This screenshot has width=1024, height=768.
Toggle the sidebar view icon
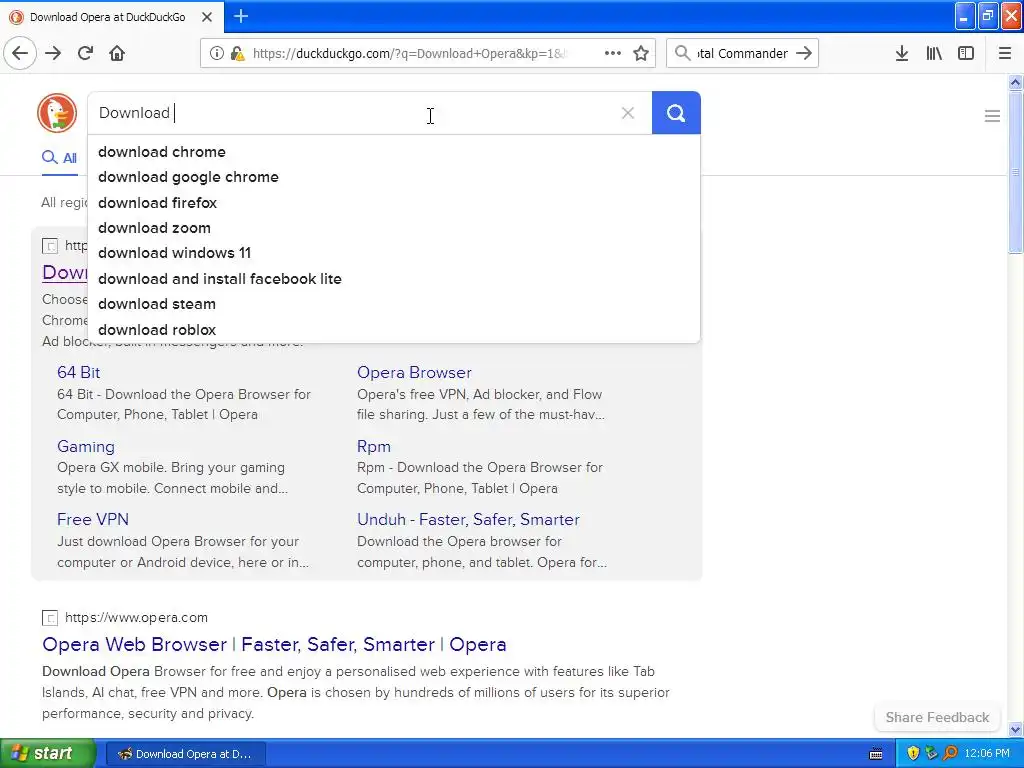point(966,54)
